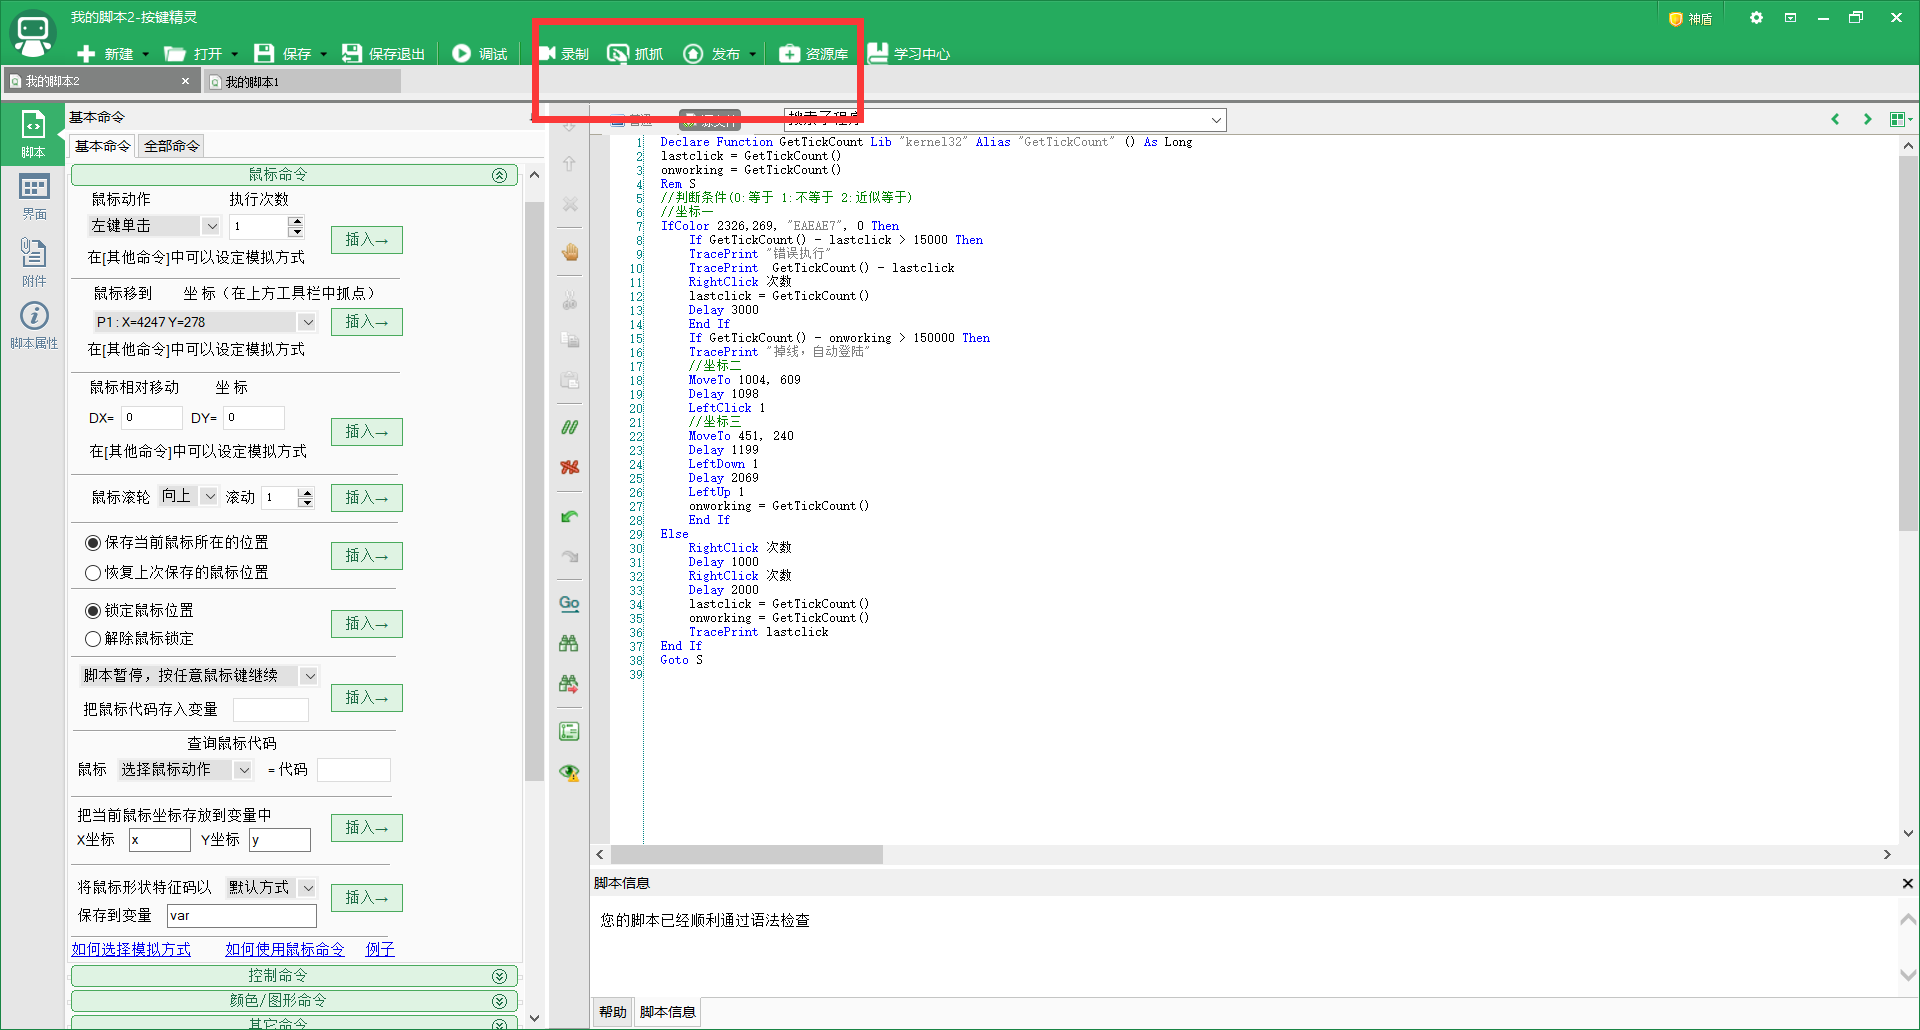Click the red uncomment icon

pos(570,467)
